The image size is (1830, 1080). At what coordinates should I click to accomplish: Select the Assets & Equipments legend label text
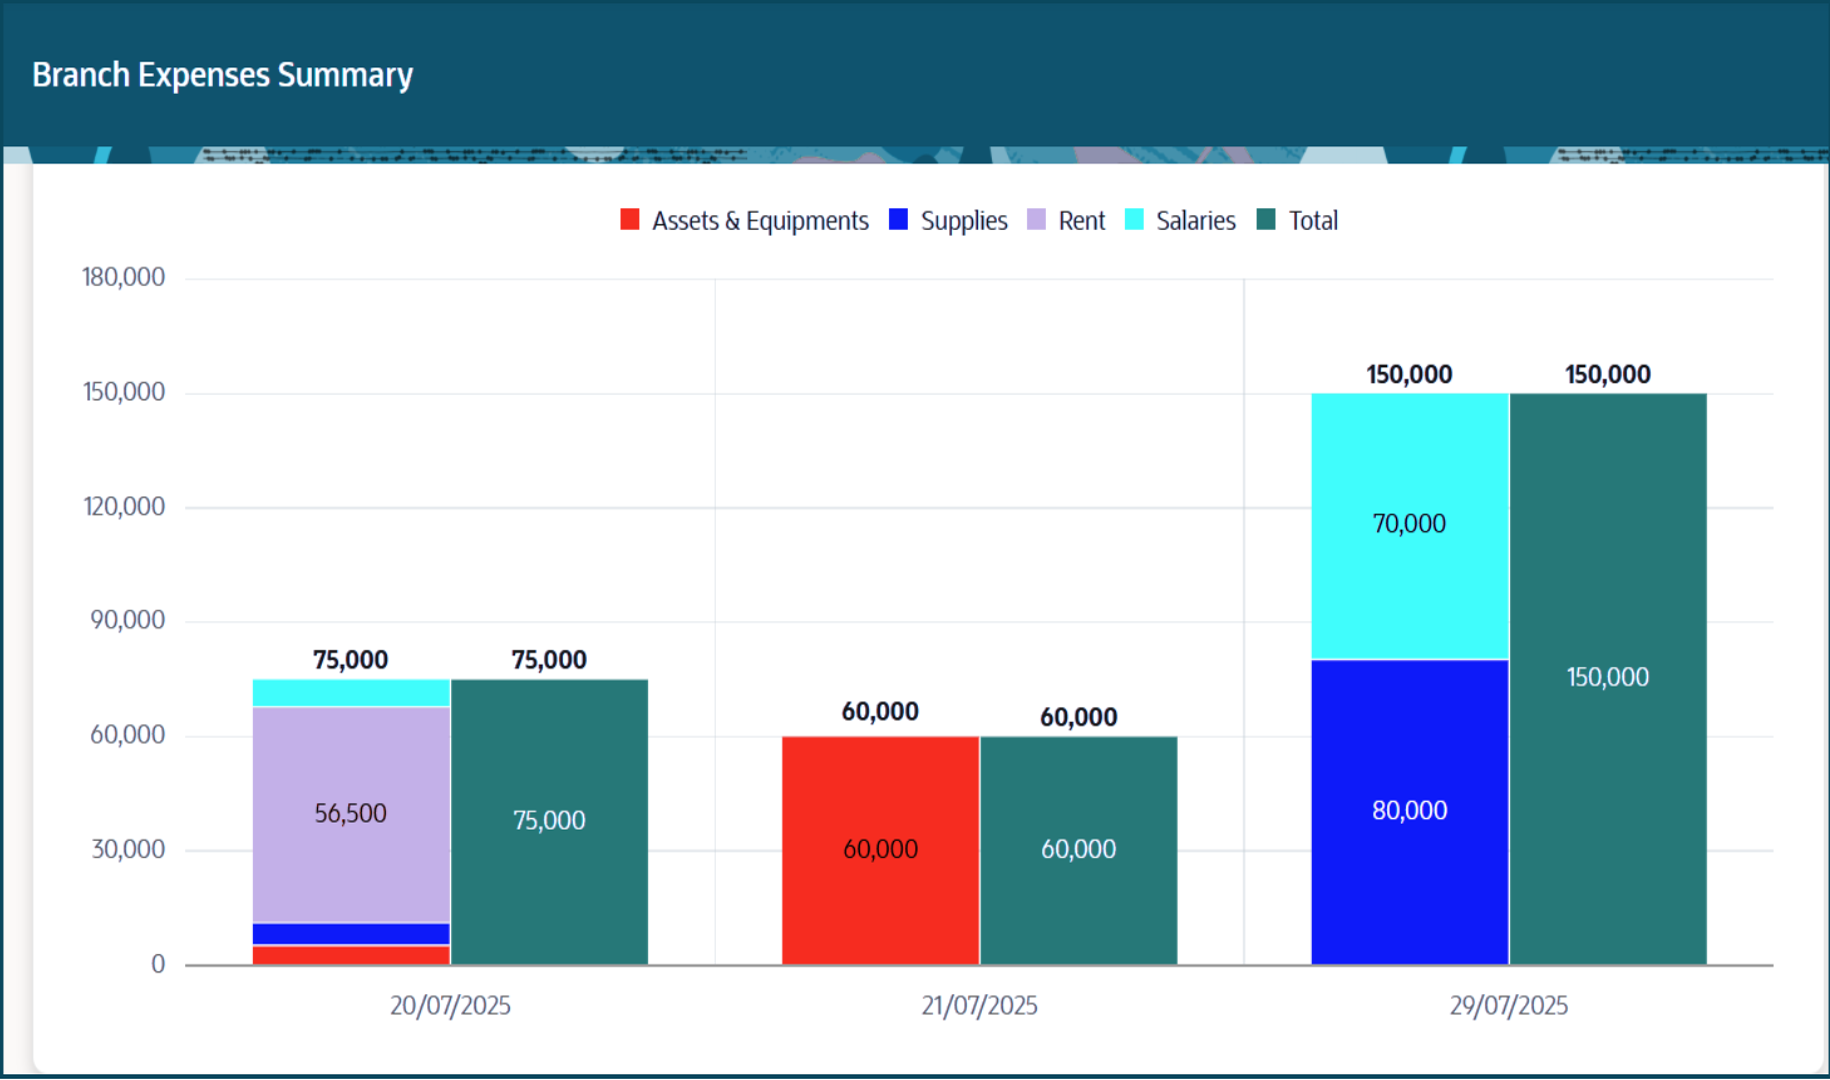click(760, 219)
